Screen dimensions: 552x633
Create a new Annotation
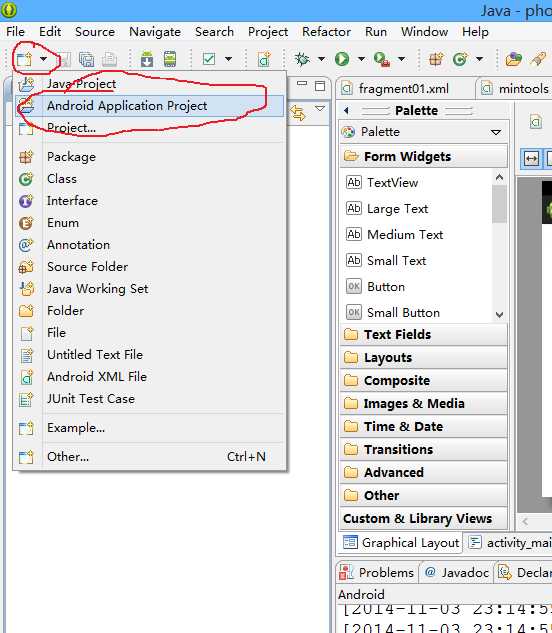click(150, 245)
